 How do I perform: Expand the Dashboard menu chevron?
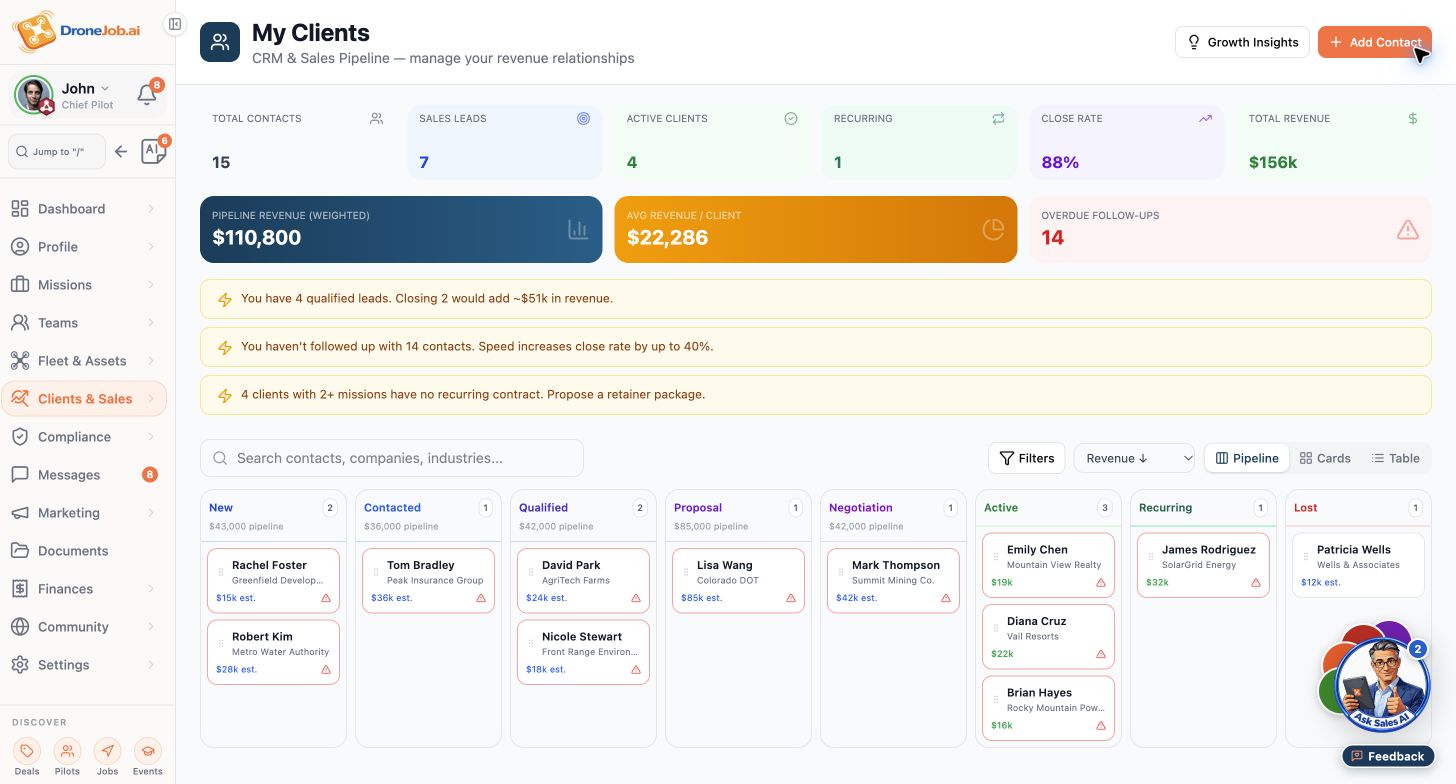pos(151,209)
